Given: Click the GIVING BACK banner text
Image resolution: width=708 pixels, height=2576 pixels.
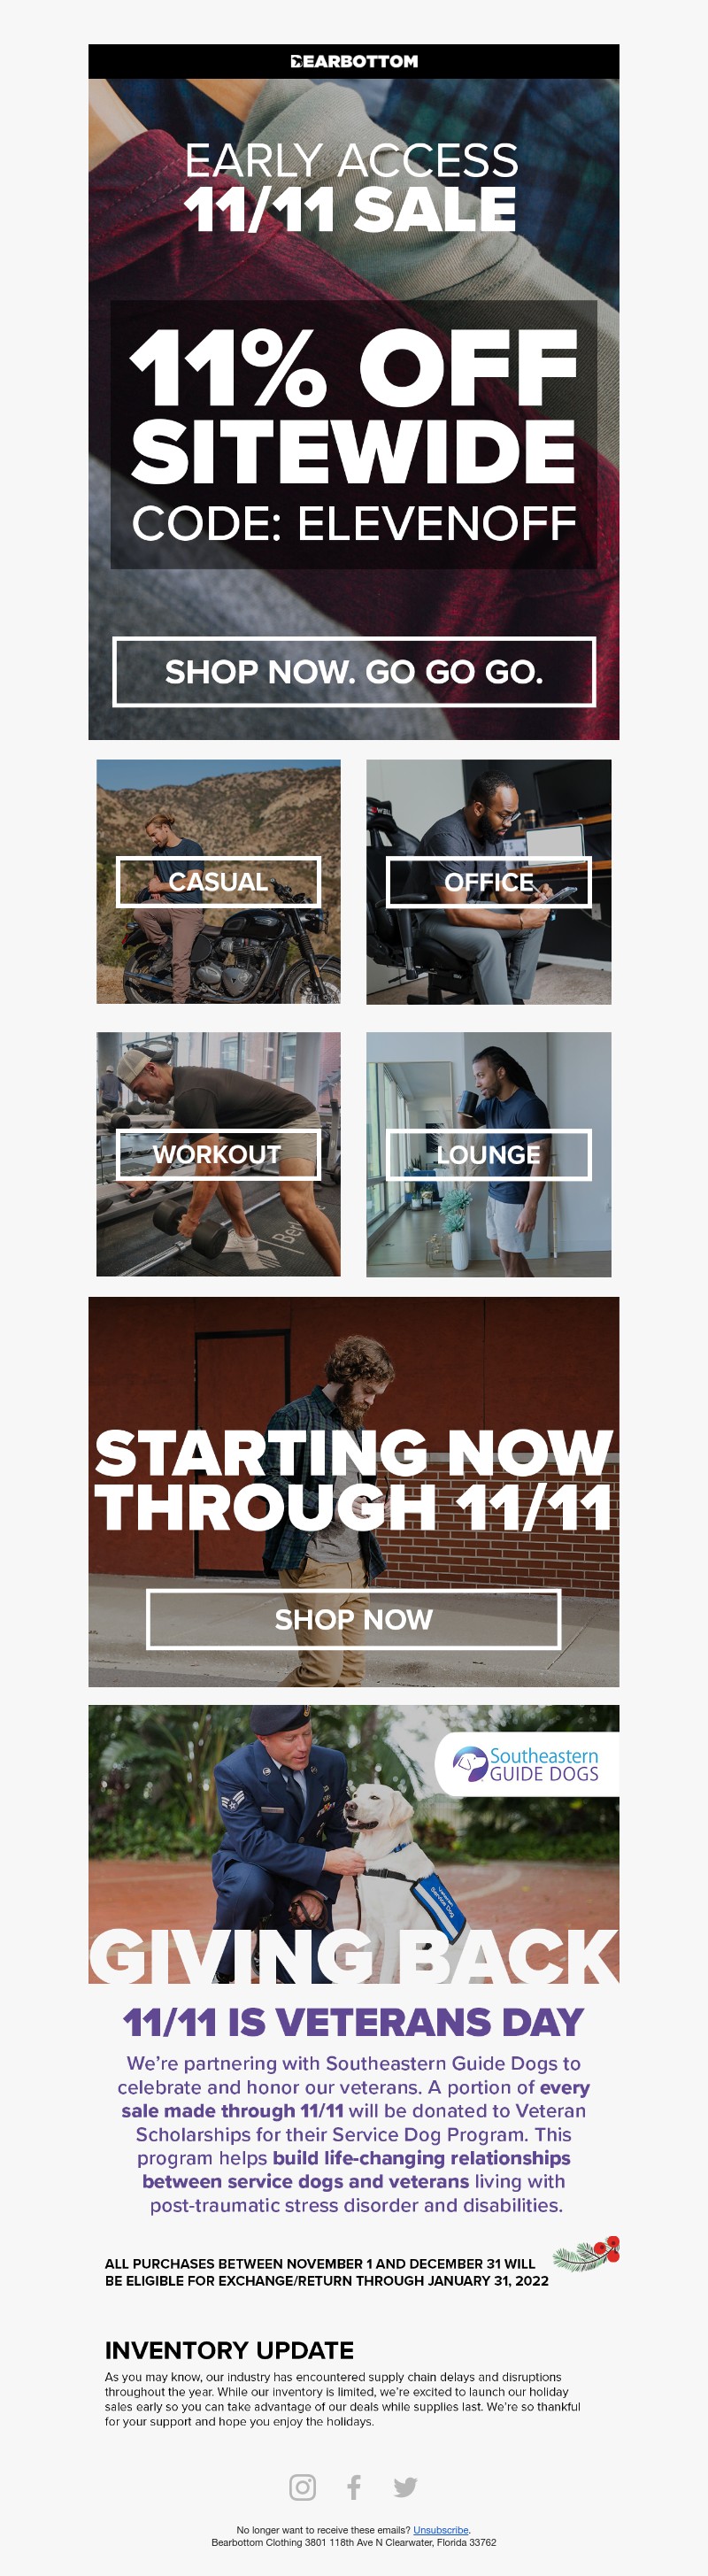Looking at the screenshot, I should coord(354,1955).
